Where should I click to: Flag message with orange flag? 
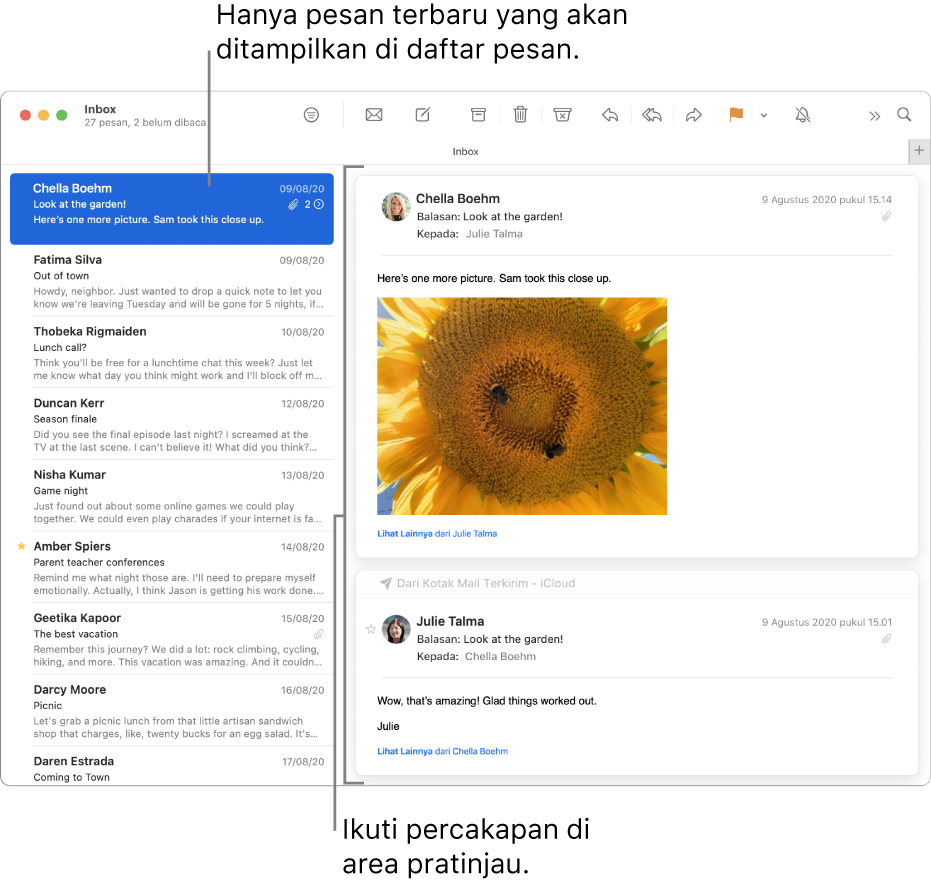(x=736, y=114)
